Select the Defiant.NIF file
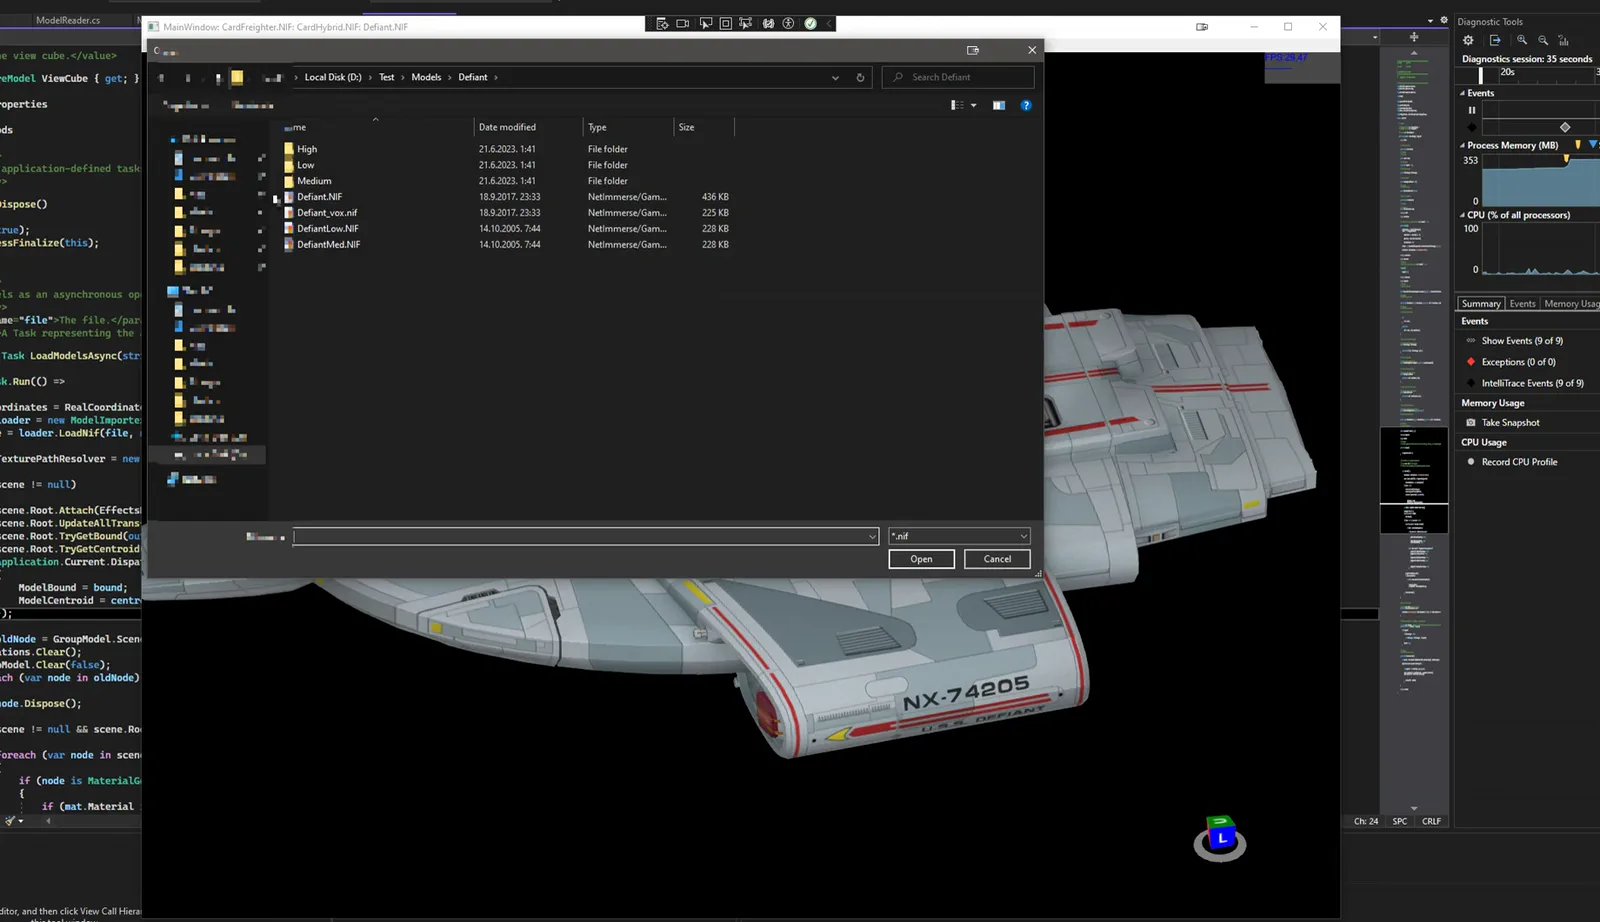 [x=319, y=197]
